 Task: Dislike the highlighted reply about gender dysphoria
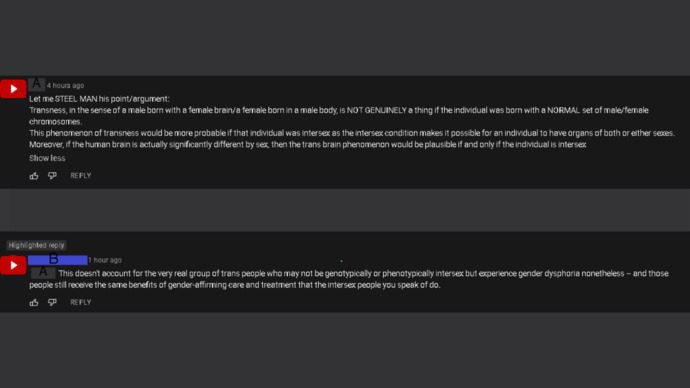52,303
